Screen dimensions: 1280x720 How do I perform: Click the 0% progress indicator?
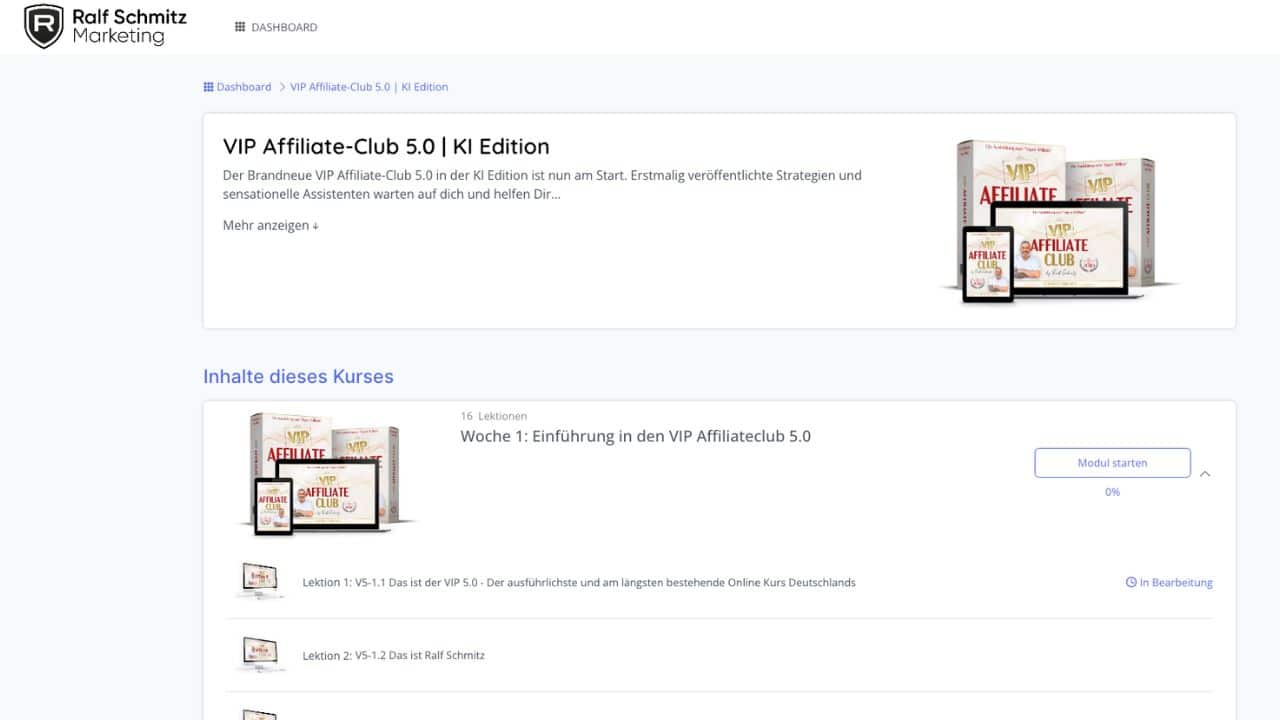click(x=1112, y=492)
